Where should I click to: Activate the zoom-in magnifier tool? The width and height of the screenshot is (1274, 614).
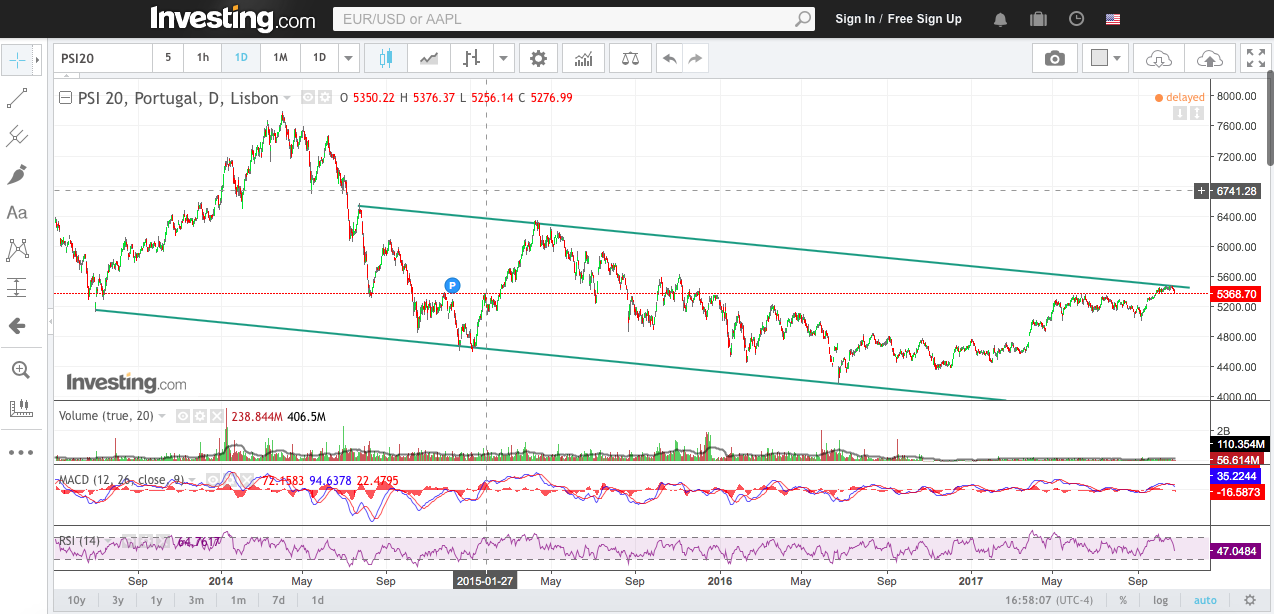(x=20, y=370)
